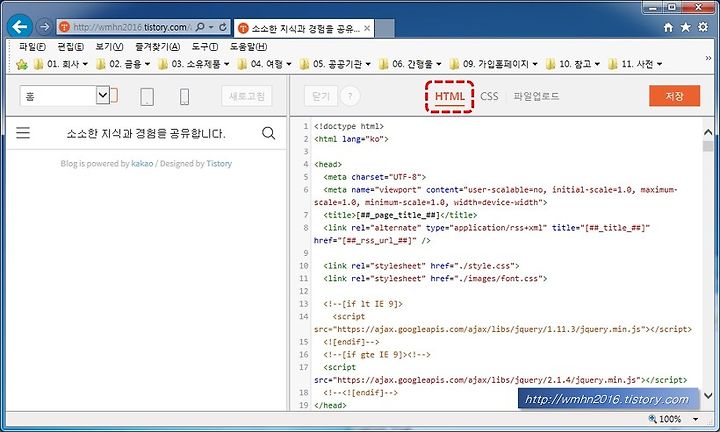The image size is (720, 432).
Task: Open the 파일(F) menu
Action: pos(32,46)
